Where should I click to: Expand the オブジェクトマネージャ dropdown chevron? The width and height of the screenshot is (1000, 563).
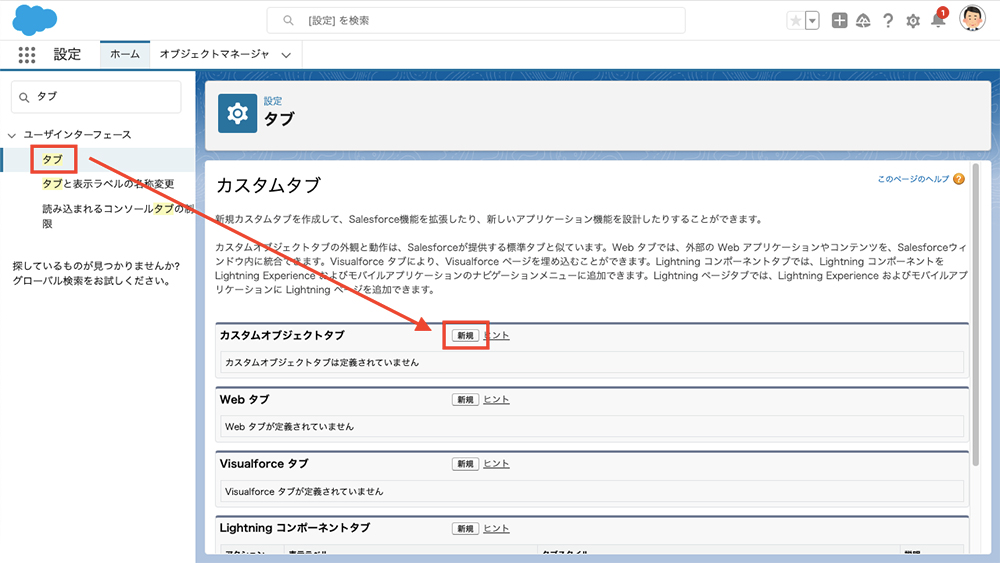point(286,55)
